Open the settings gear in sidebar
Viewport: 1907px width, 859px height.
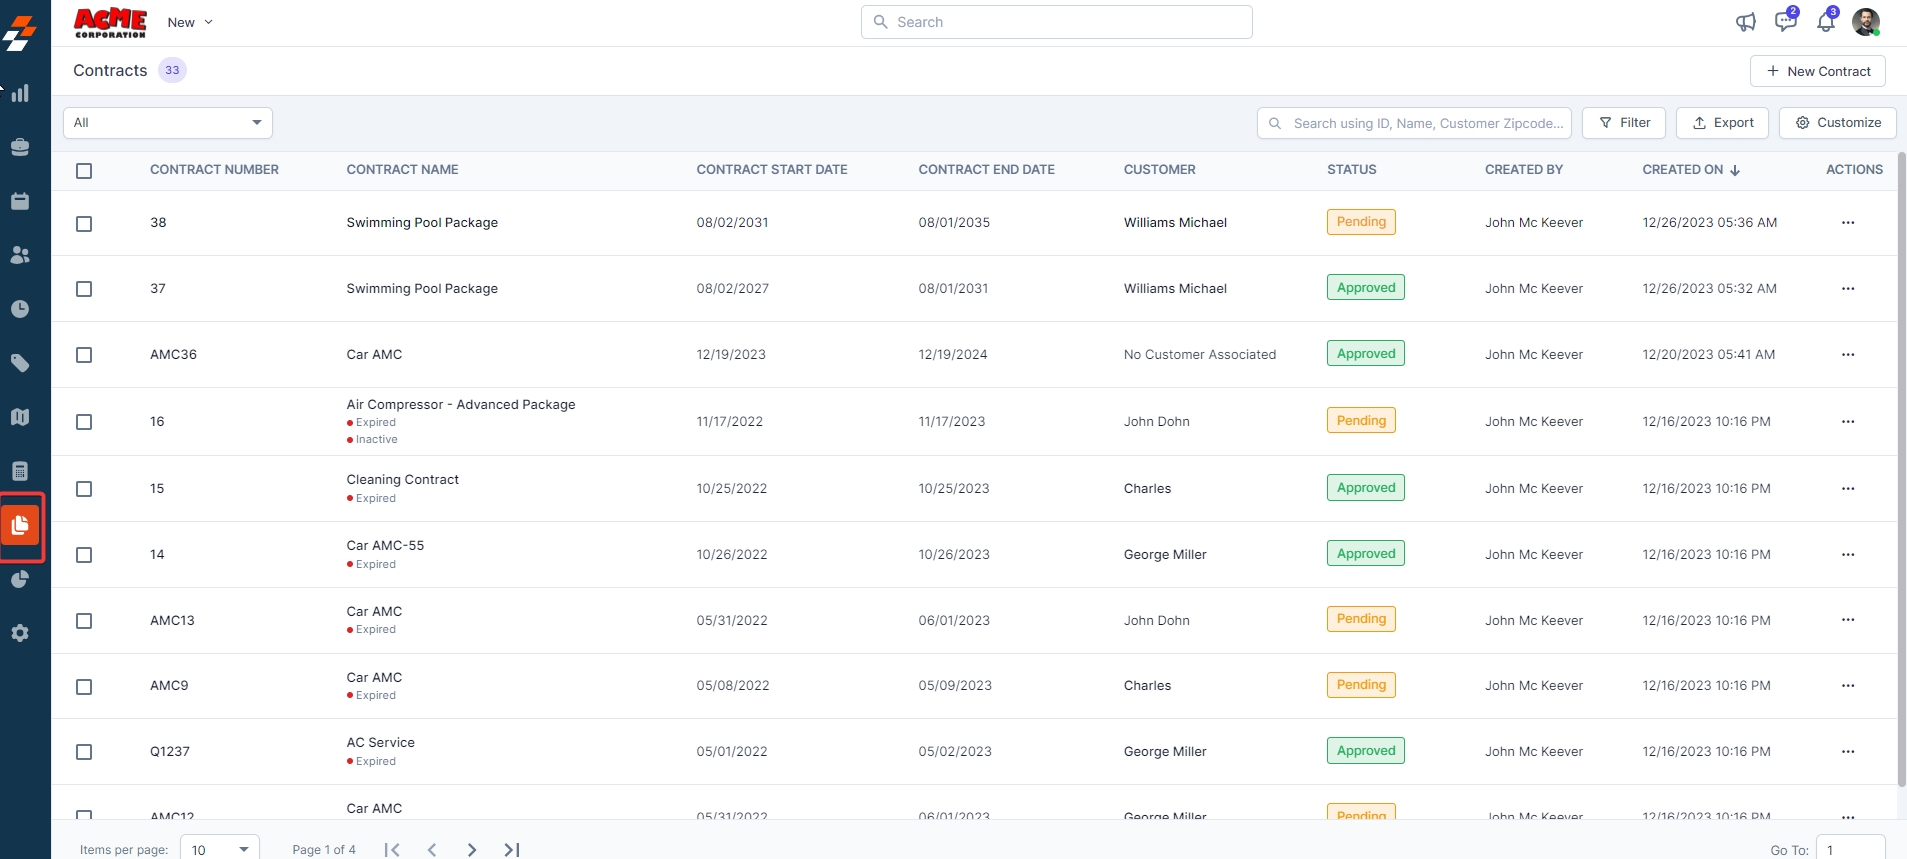(20, 633)
